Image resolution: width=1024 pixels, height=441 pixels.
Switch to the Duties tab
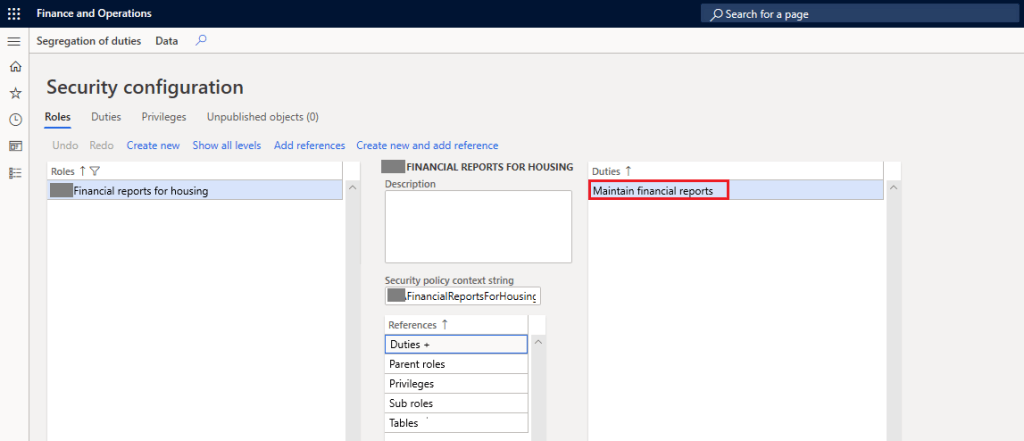106,117
